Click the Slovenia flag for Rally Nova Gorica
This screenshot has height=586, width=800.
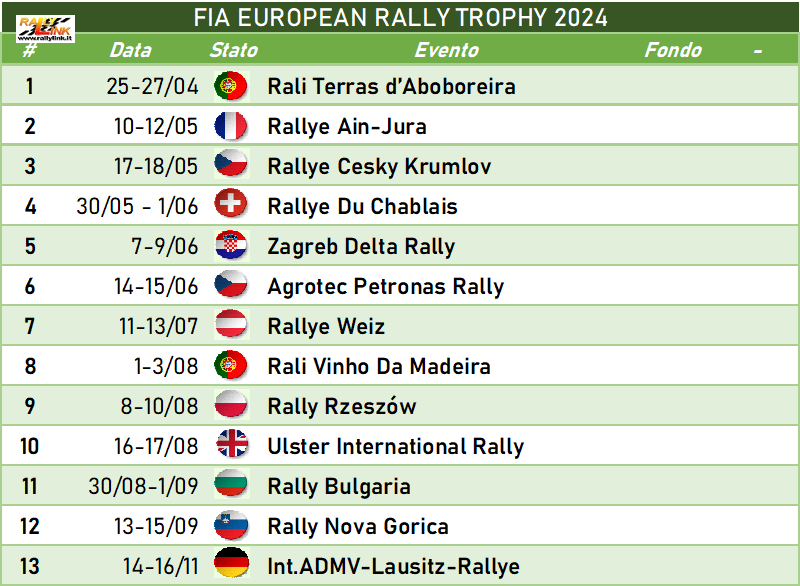pyautogui.click(x=231, y=525)
